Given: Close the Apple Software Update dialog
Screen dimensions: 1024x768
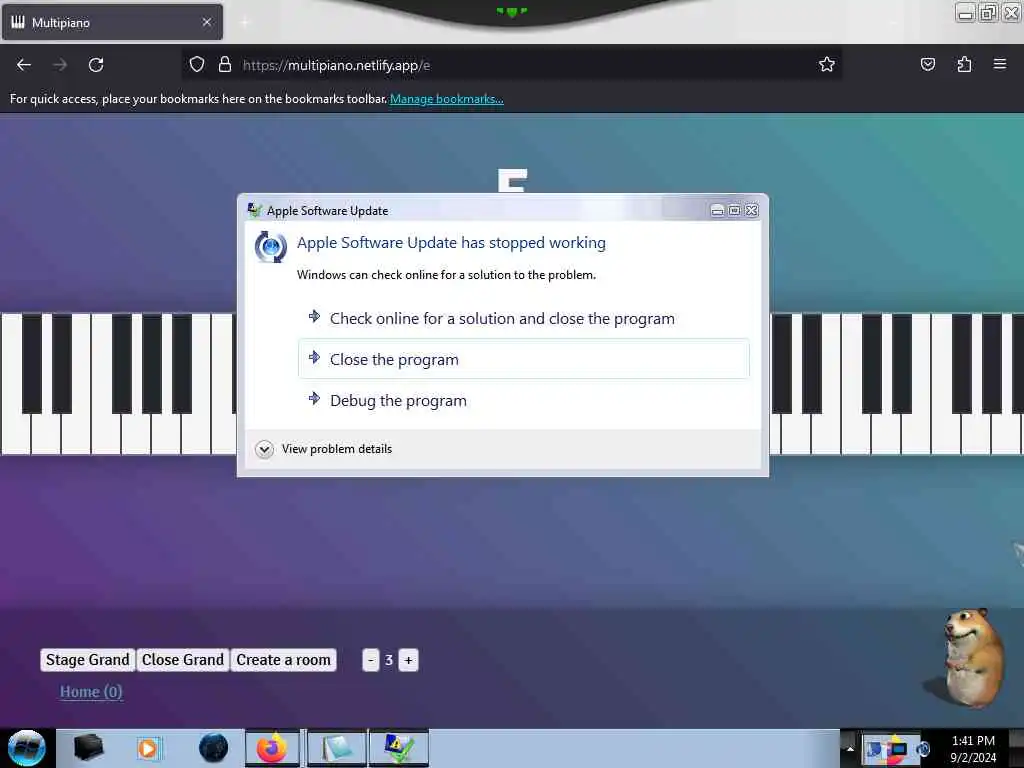Looking at the screenshot, I should tap(752, 210).
